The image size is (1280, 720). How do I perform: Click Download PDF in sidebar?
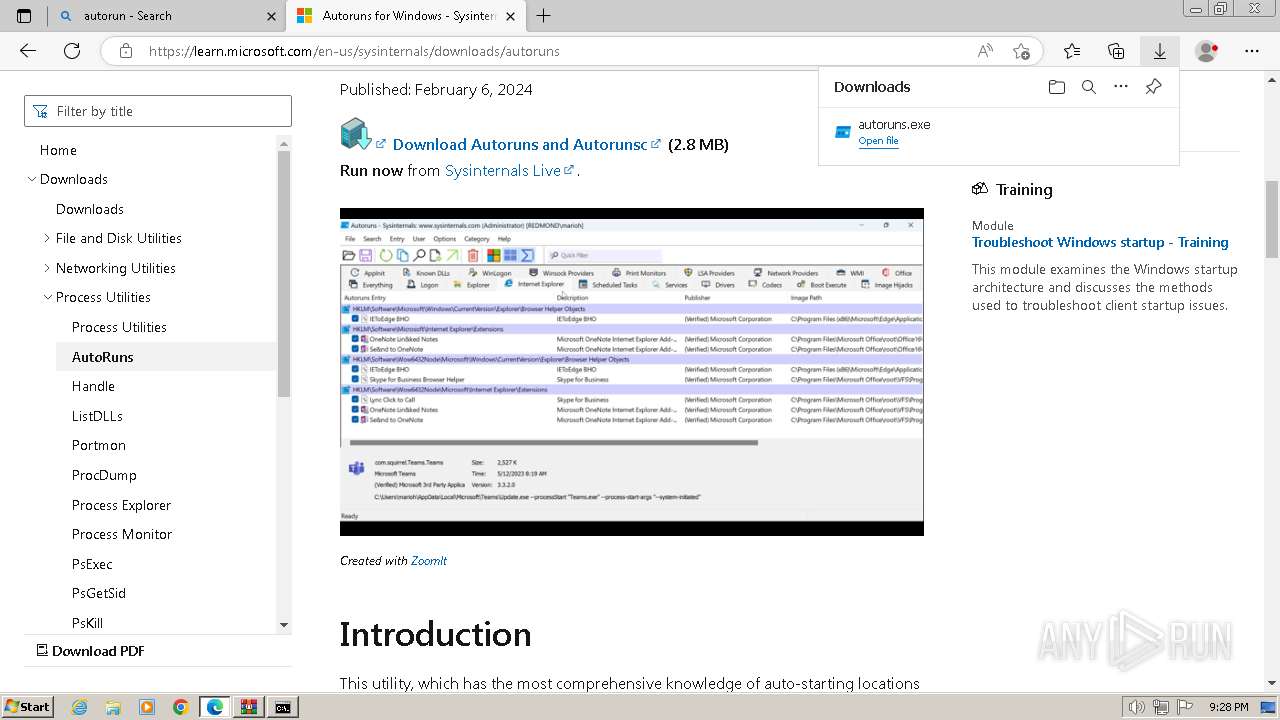pos(90,651)
